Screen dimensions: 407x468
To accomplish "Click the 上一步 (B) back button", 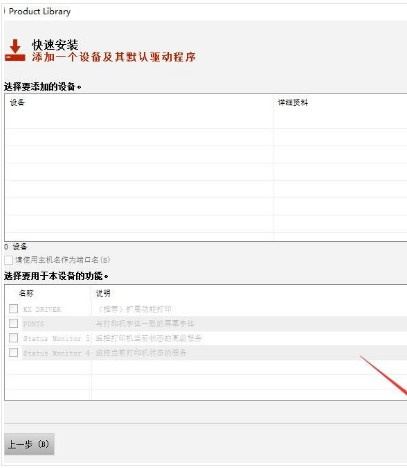I will 29,444.
